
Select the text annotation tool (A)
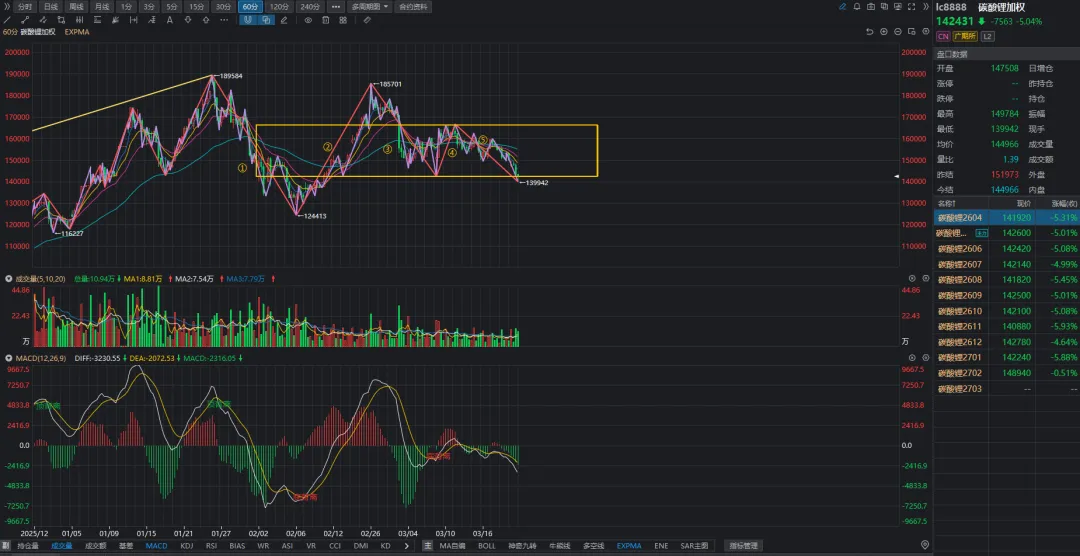coord(169,20)
